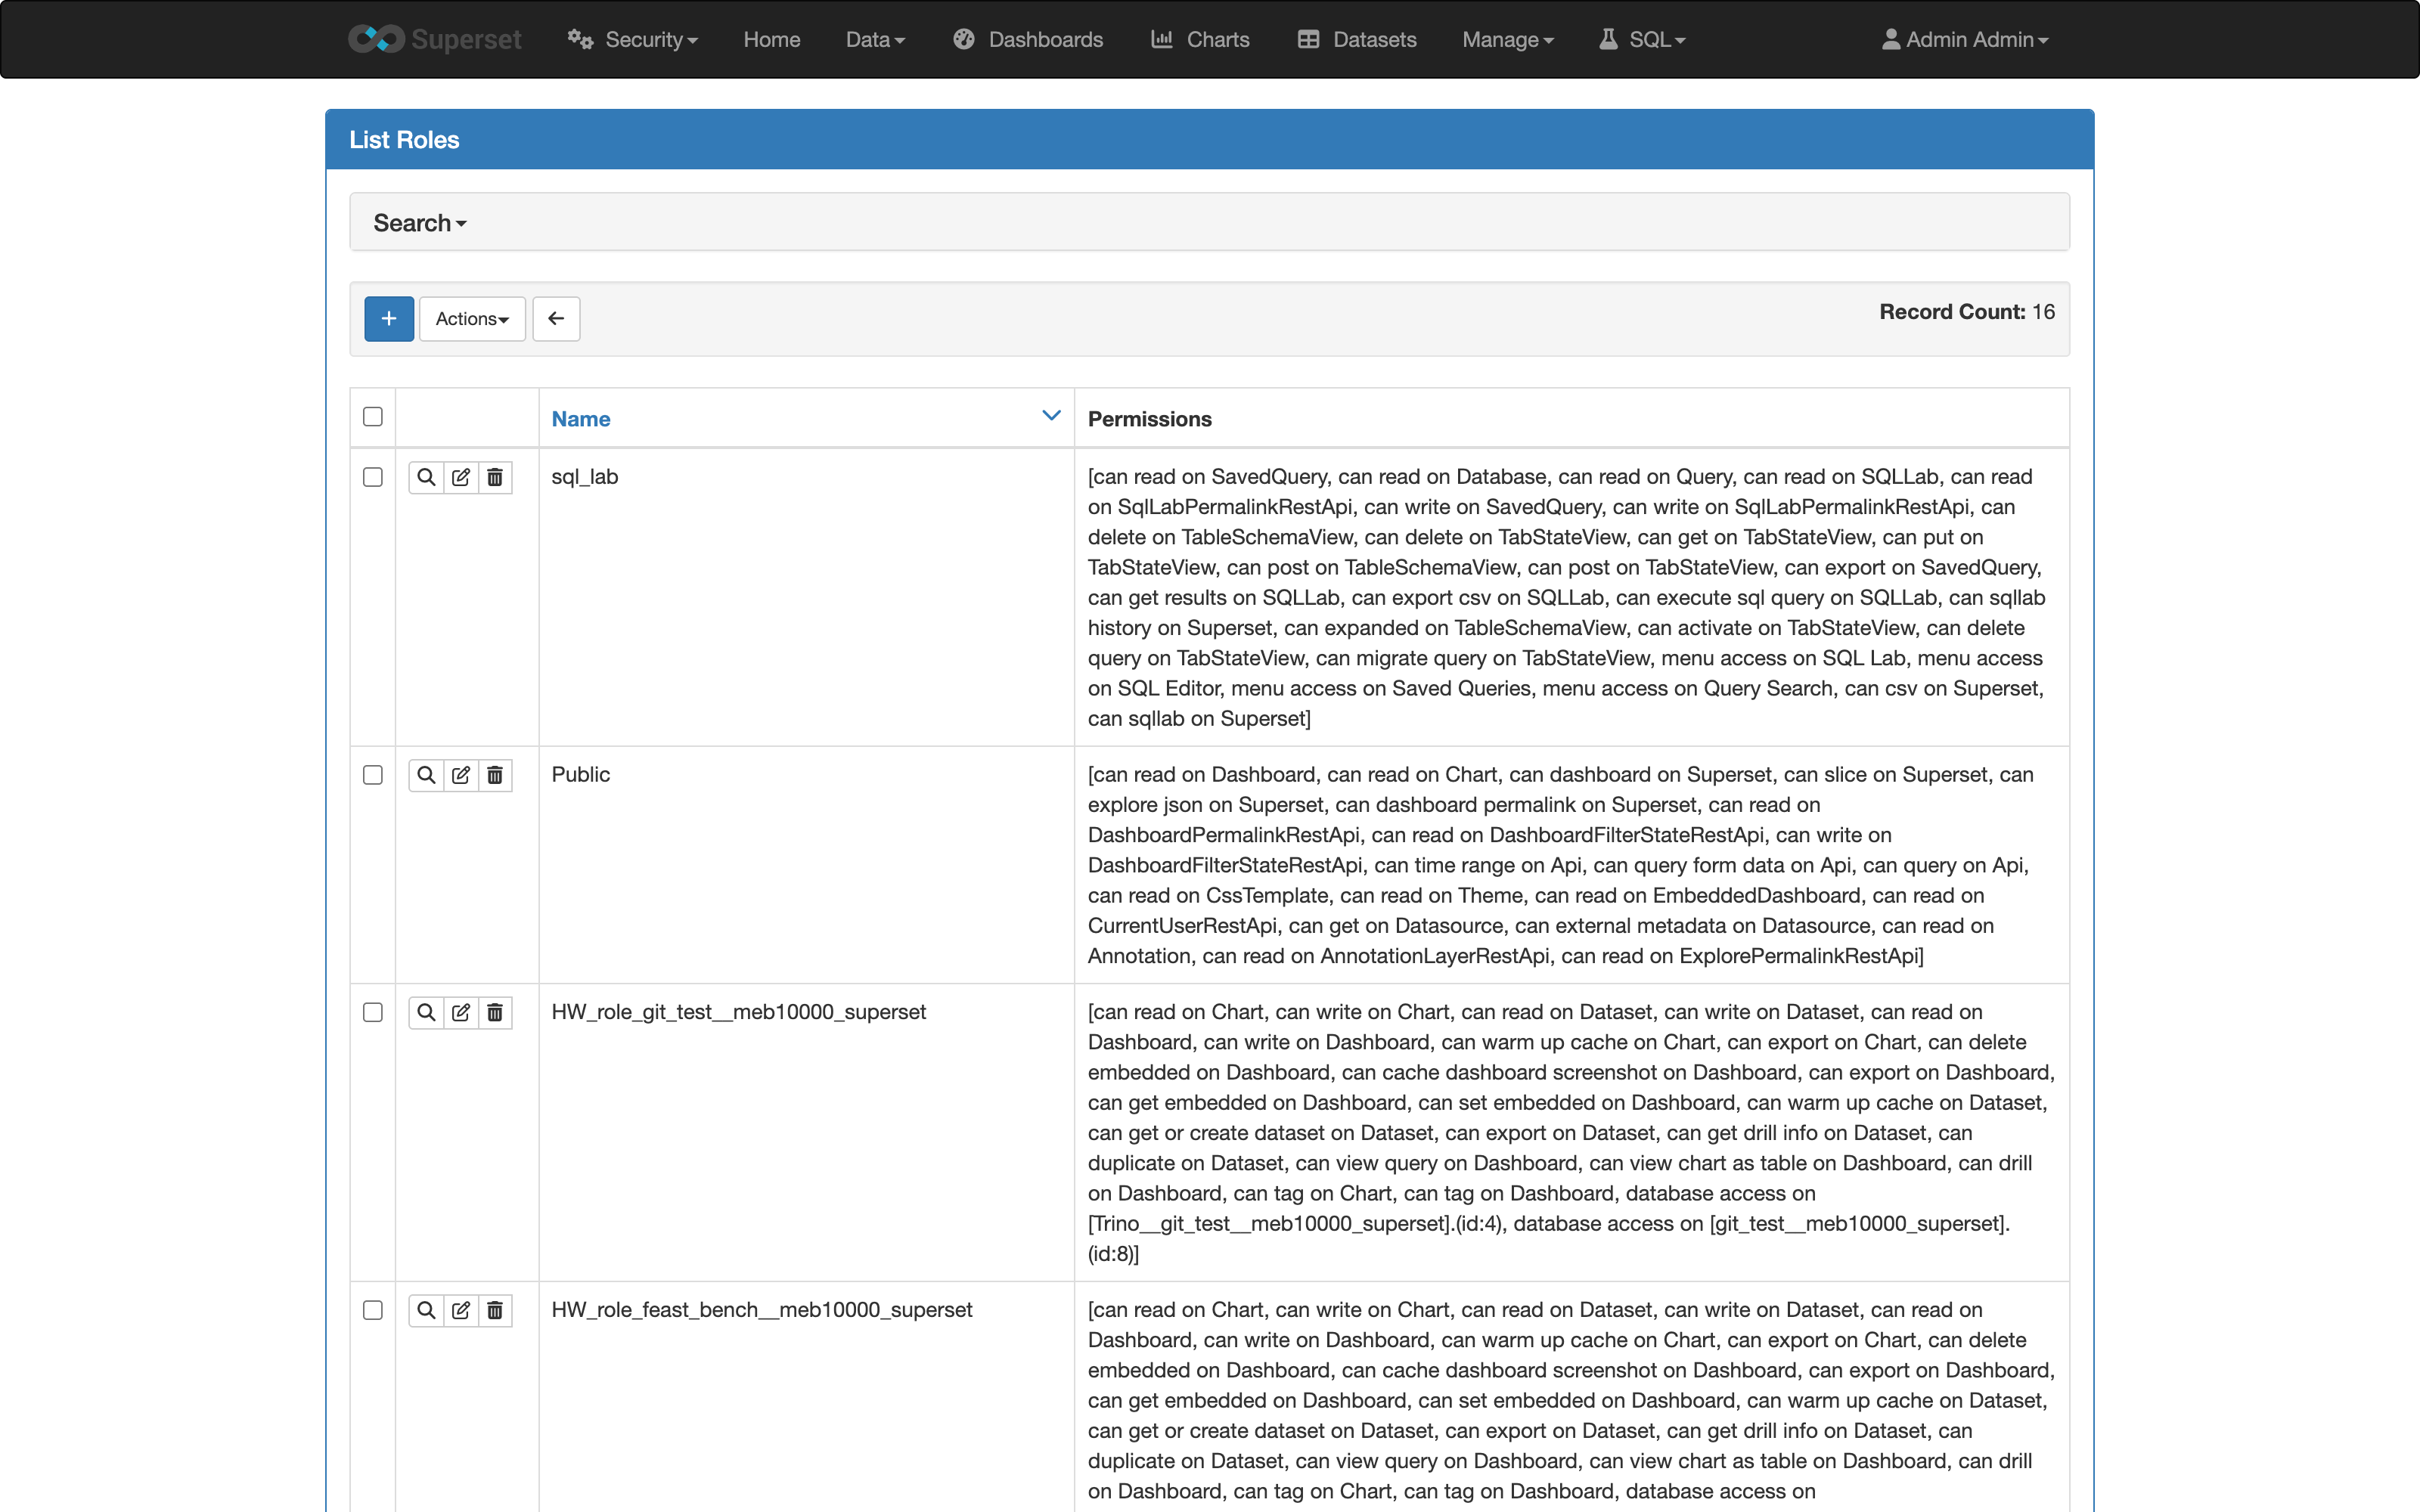Screen dimensions: 2420x1512
Task: Open the SQL dropdown menu
Action: click(x=1642, y=39)
